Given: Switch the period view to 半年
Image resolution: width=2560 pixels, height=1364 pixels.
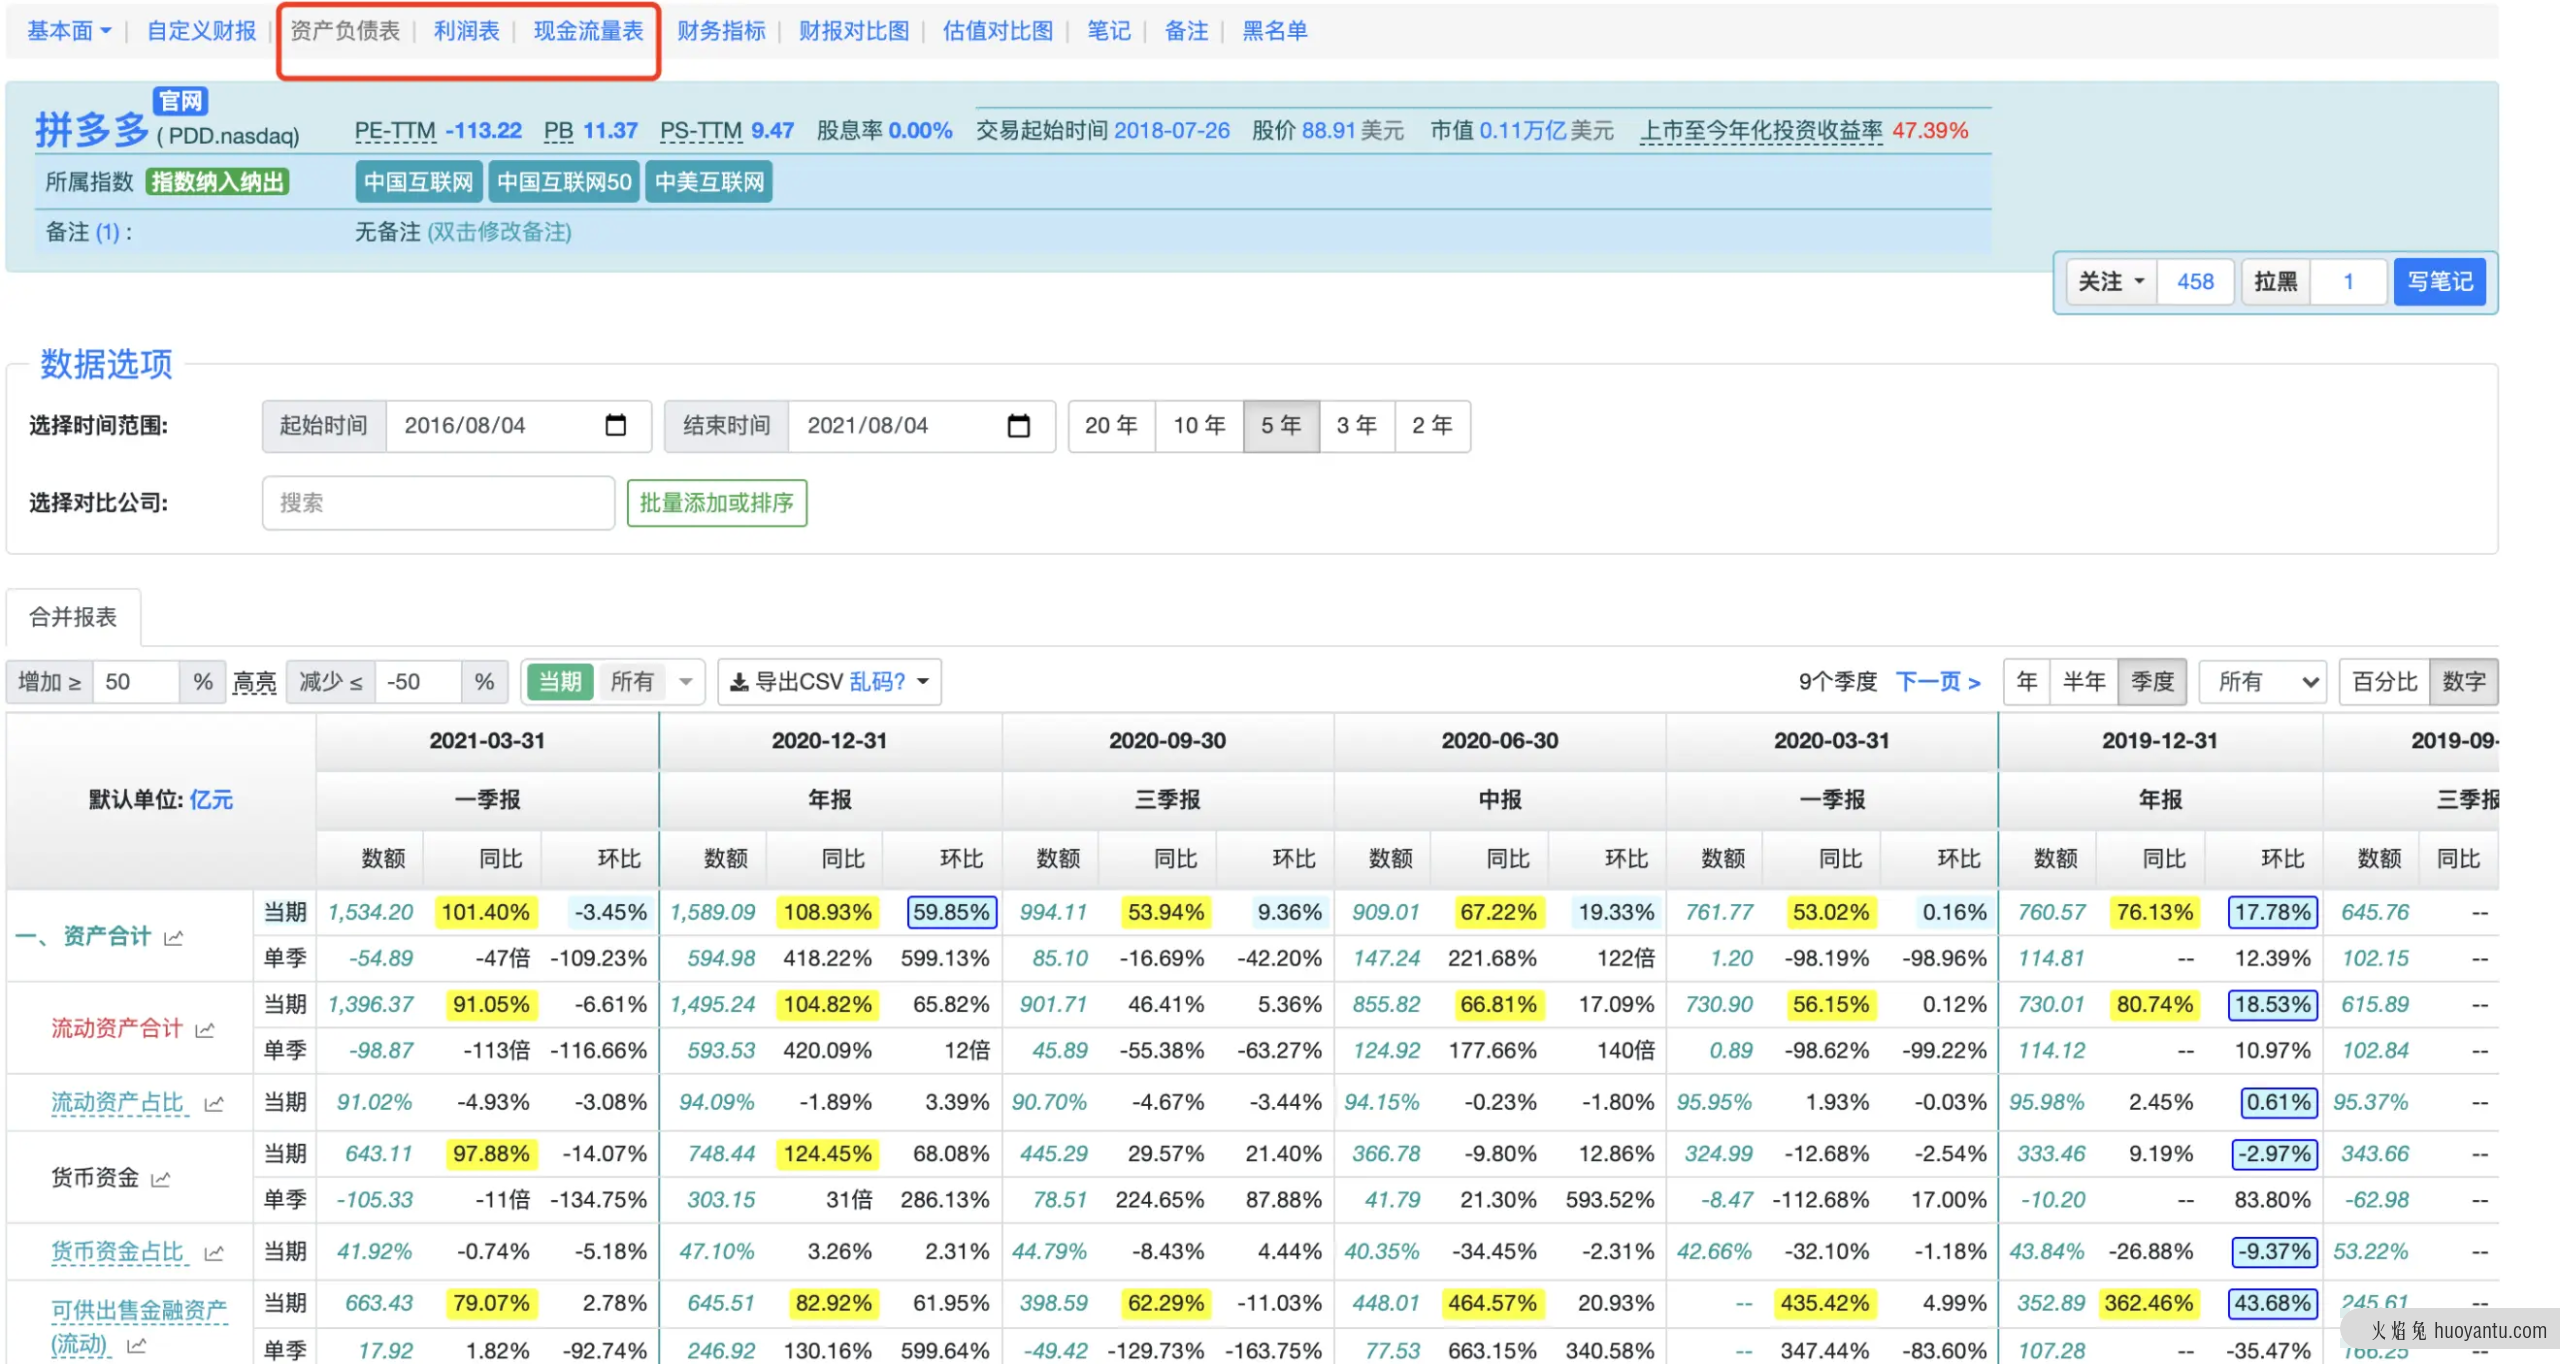Looking at the screenshot, I should [x=2084, y=682].
